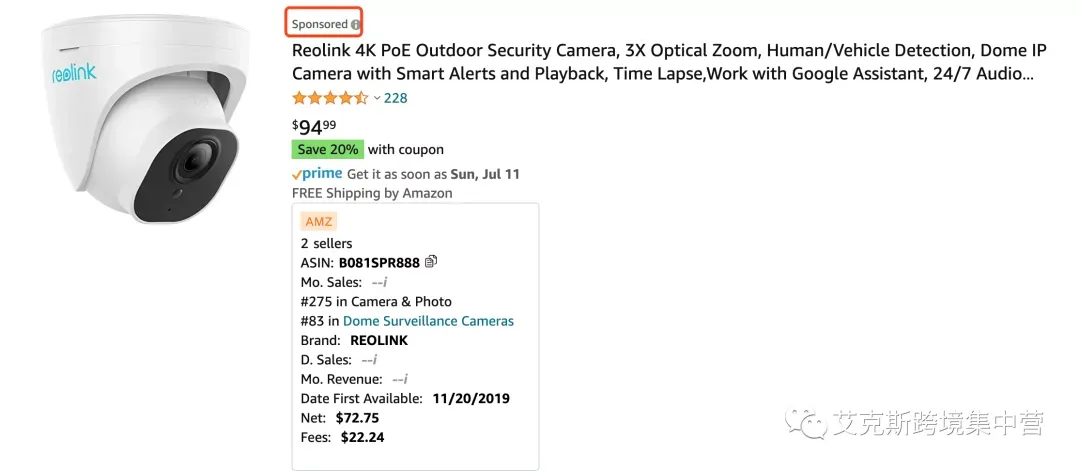1080x471 pixels.
Task: Click the 2 sellers text
Action: pyautogui.click(x=326, y=243)
